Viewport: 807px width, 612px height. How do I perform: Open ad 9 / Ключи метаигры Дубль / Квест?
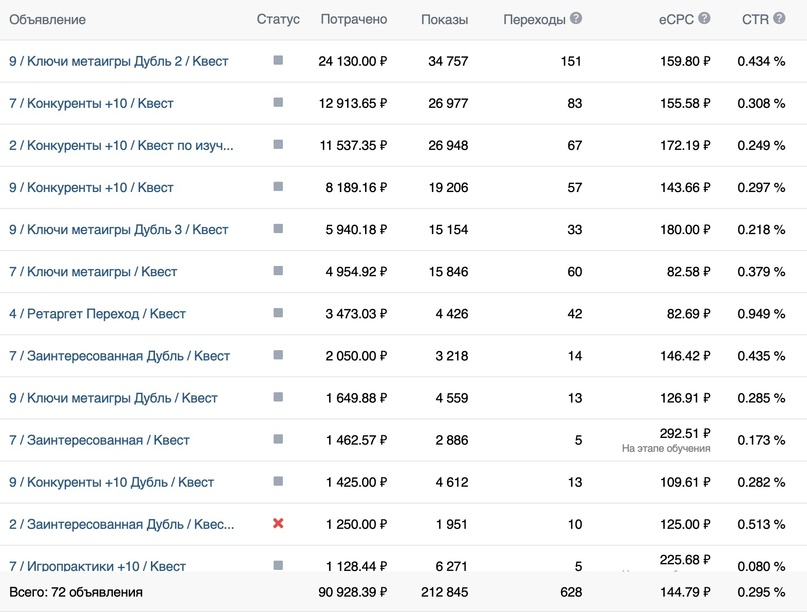click(113, 398)
